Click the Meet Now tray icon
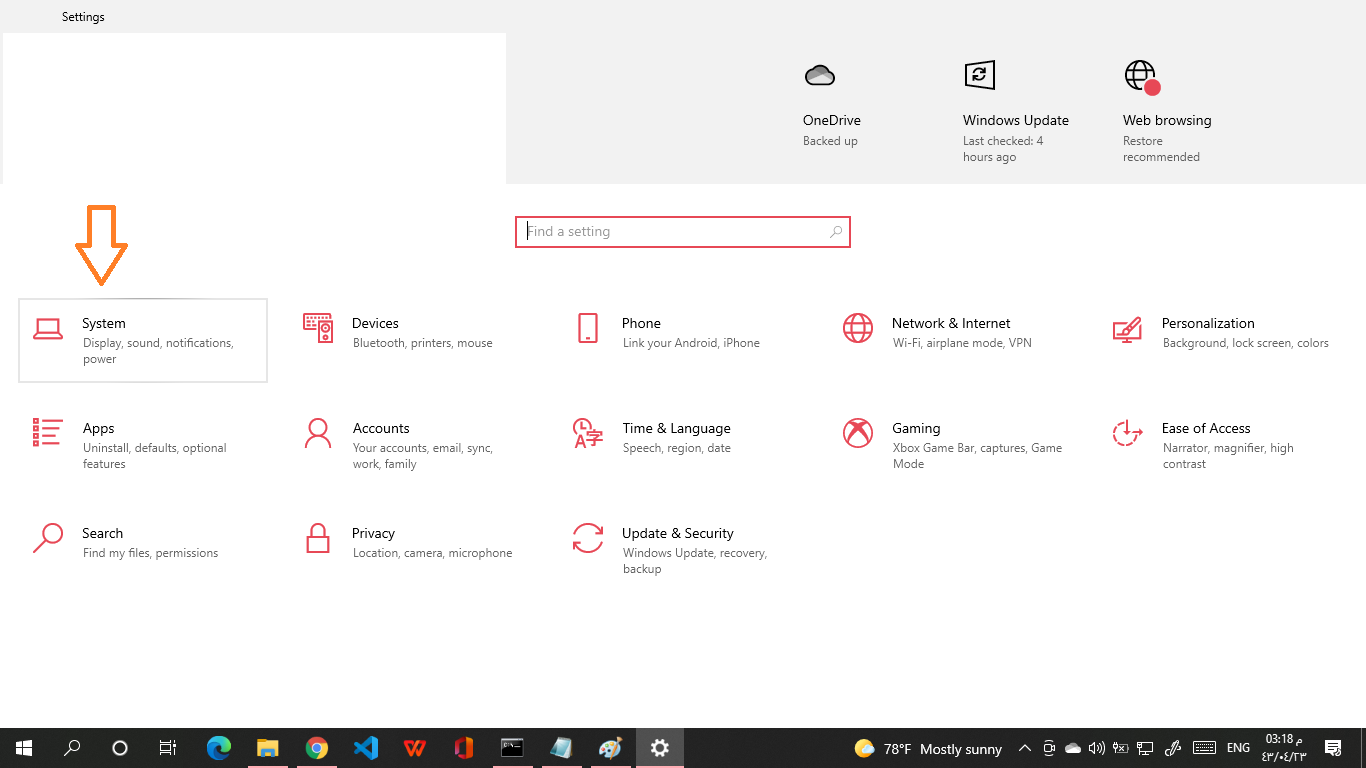Image resolution: width=1366 pixels, height=768 pixels. [x=1049, y=748]
